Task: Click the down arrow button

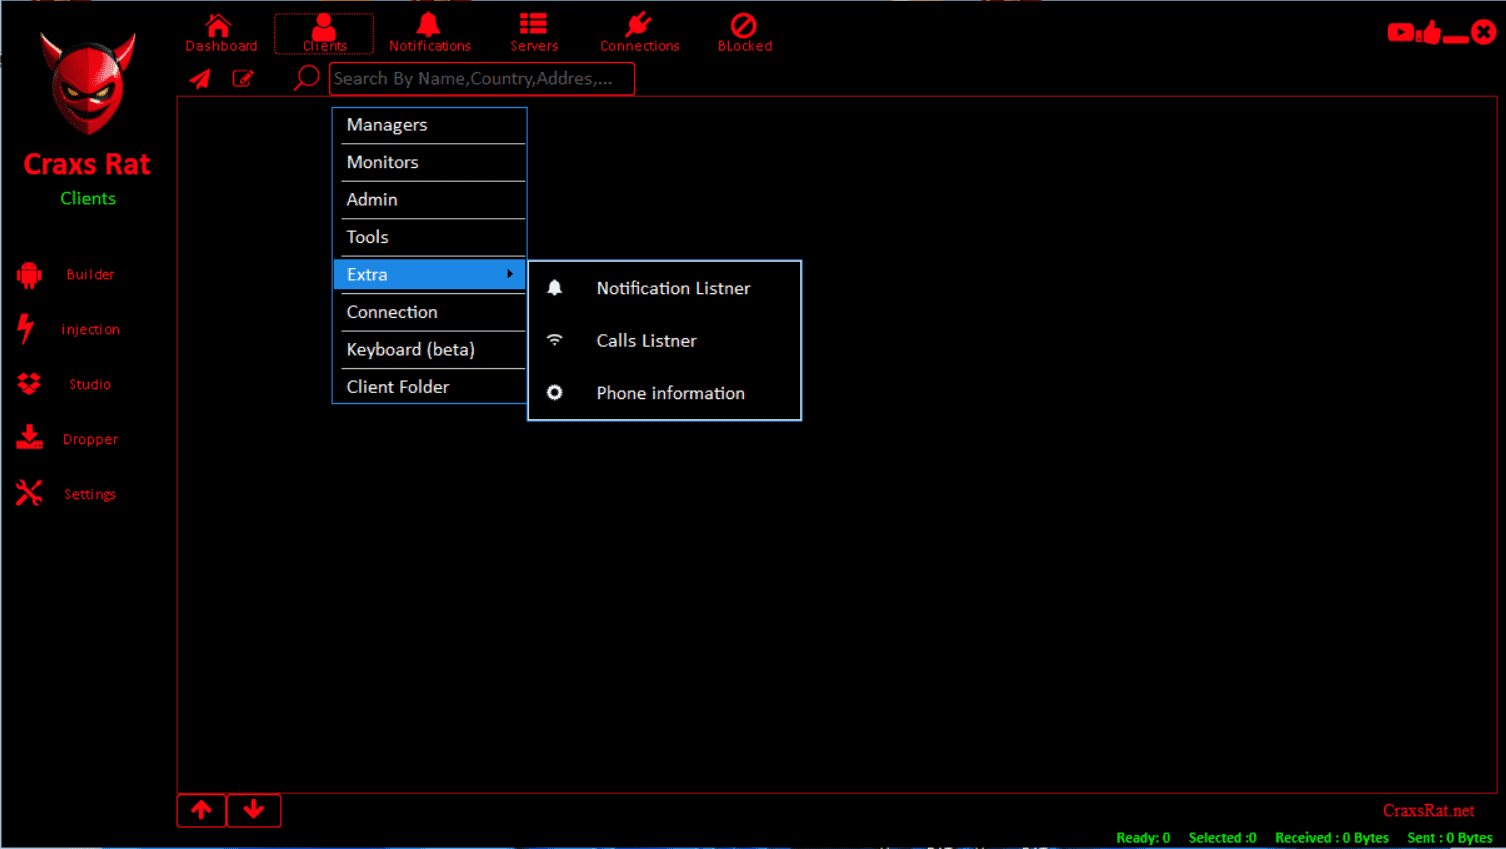Action: click(x=254, y=810)
